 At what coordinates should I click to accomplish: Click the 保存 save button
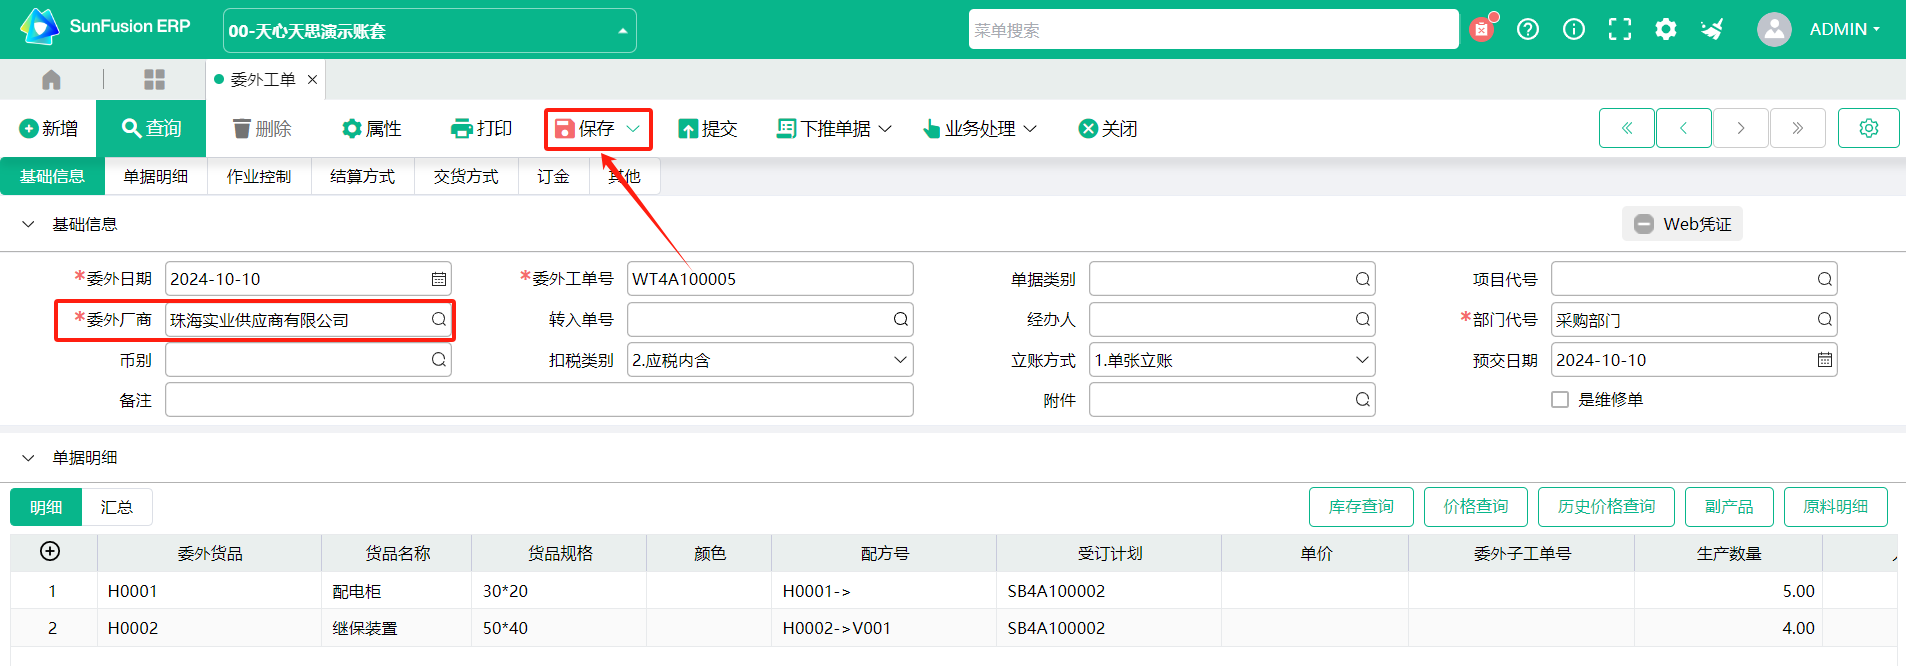click(586, 129)
